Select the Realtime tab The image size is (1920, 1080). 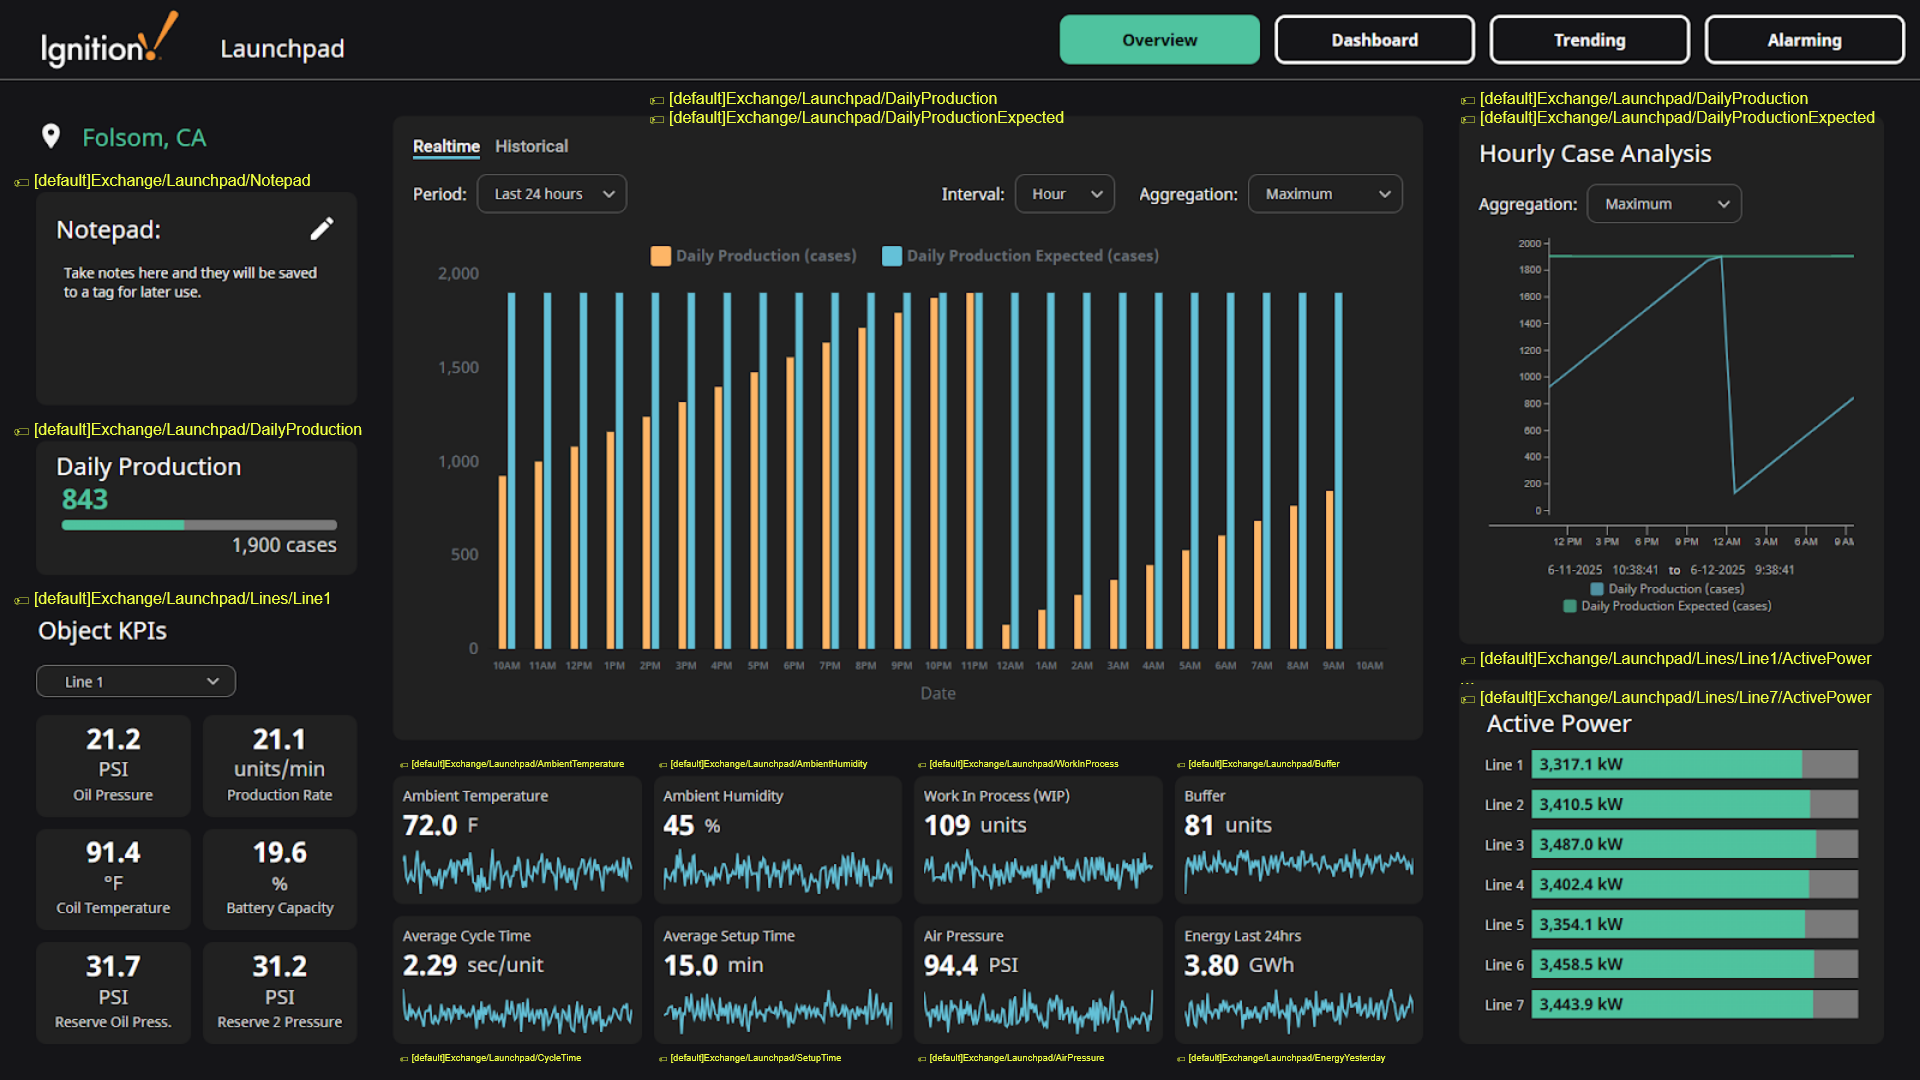pos(446,146)
